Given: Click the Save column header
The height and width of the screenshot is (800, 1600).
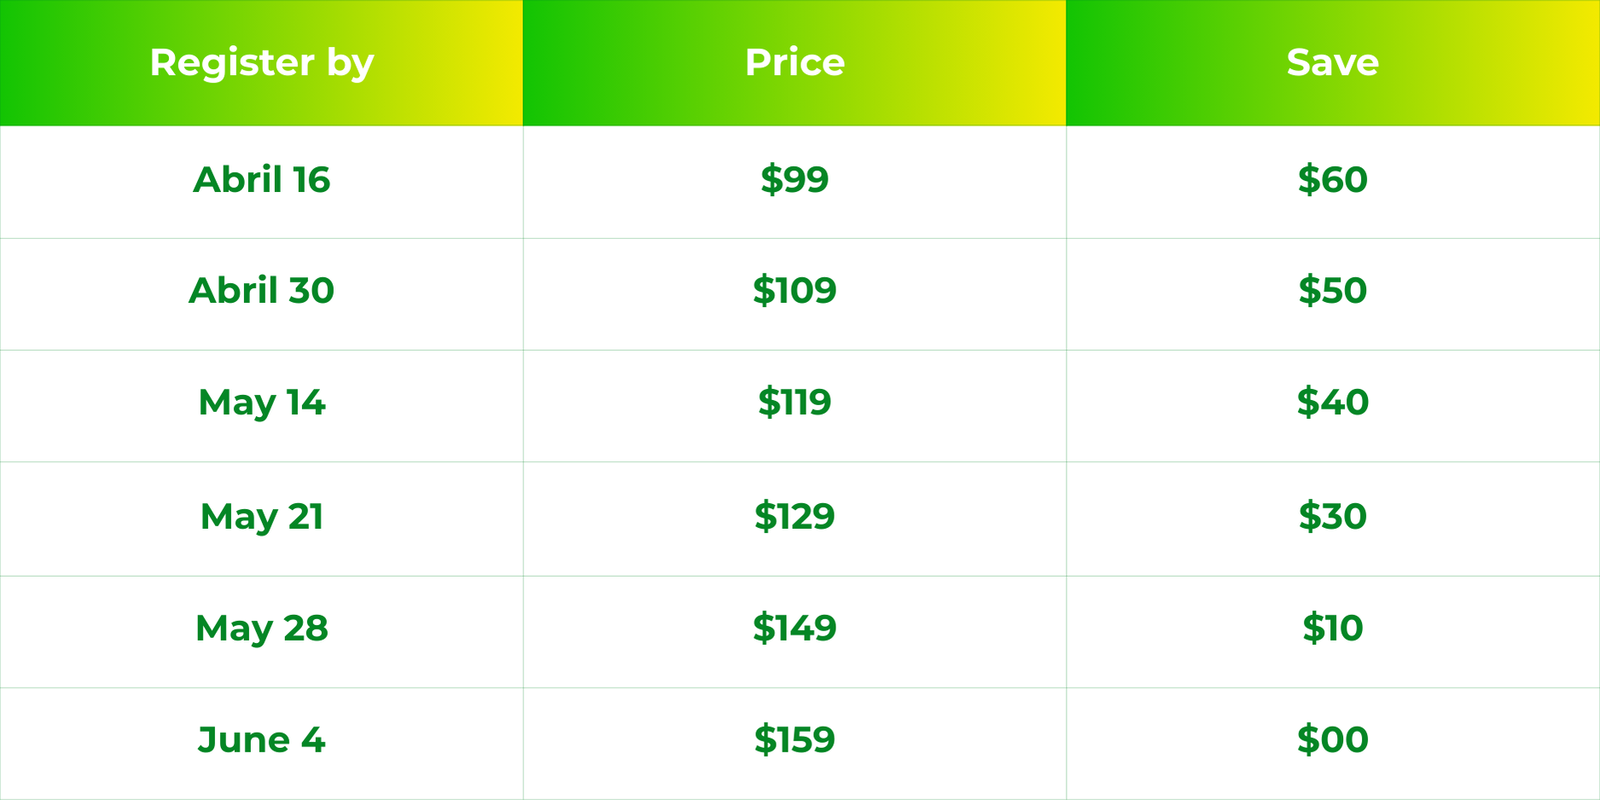Looking at the screenshot, I should pyautogui.click(x=1333, y=63).
